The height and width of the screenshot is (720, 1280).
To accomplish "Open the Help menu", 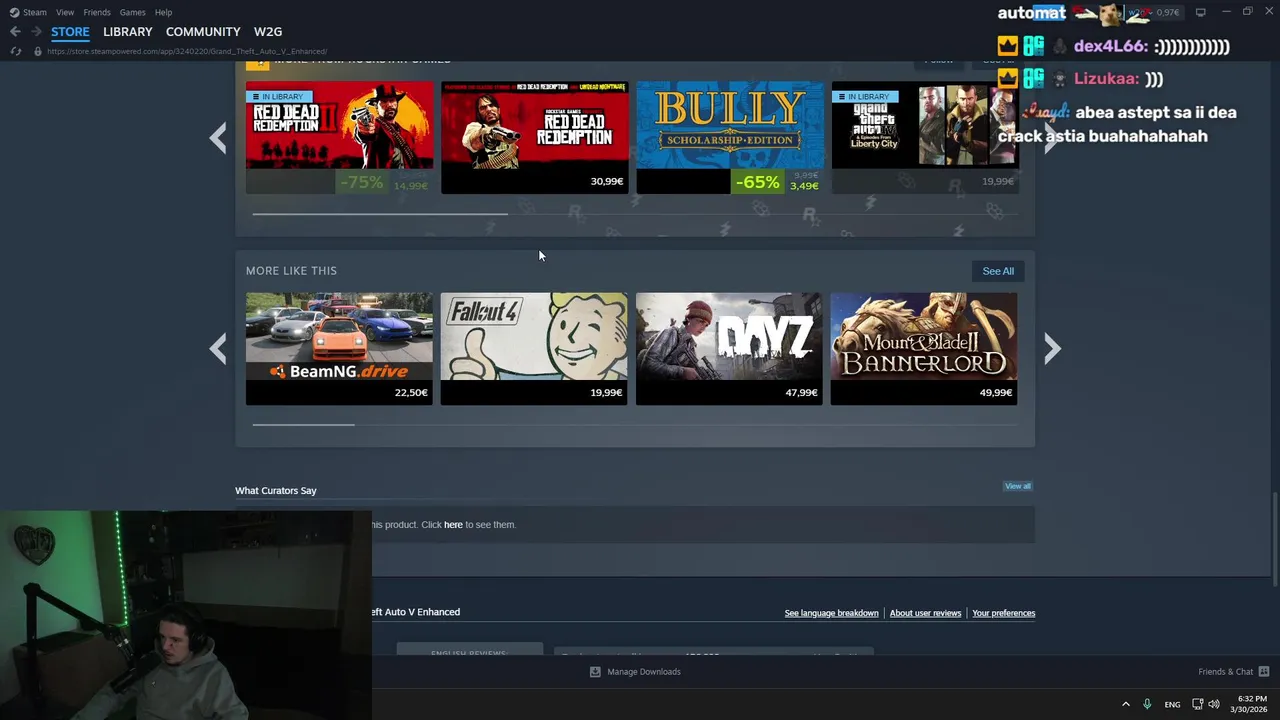I will pyautogui.click(x=163, y=12).
